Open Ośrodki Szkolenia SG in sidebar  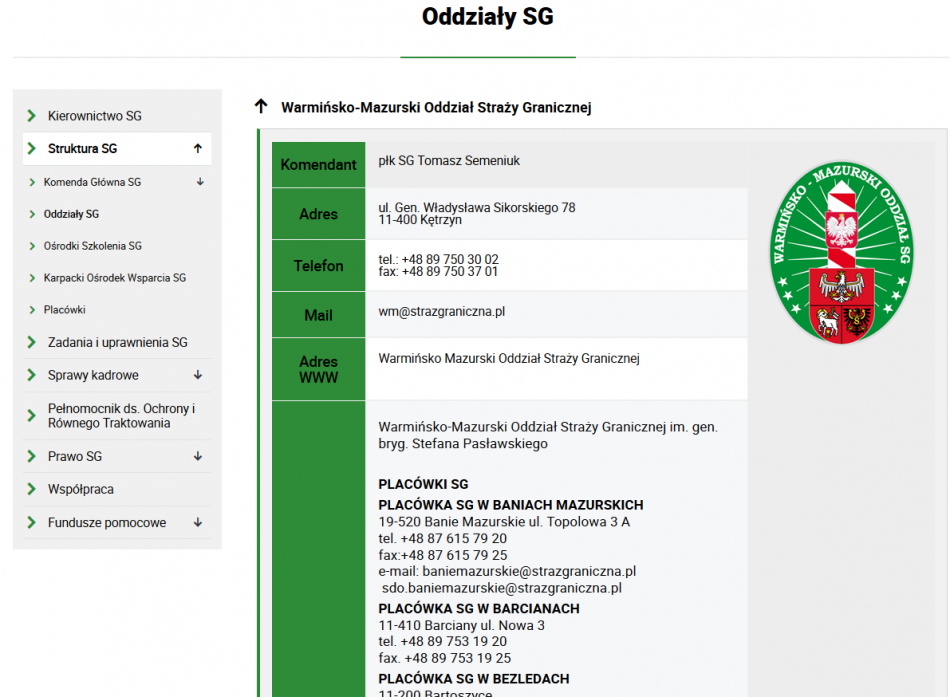tap(92, 246)
